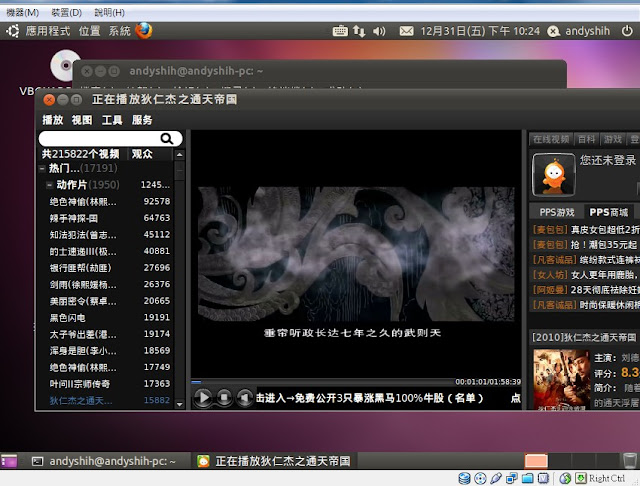Collapse the 动作片 category node
Image resolution: width=640 pixels, height=486 pixels.
[x=49, y=185]
